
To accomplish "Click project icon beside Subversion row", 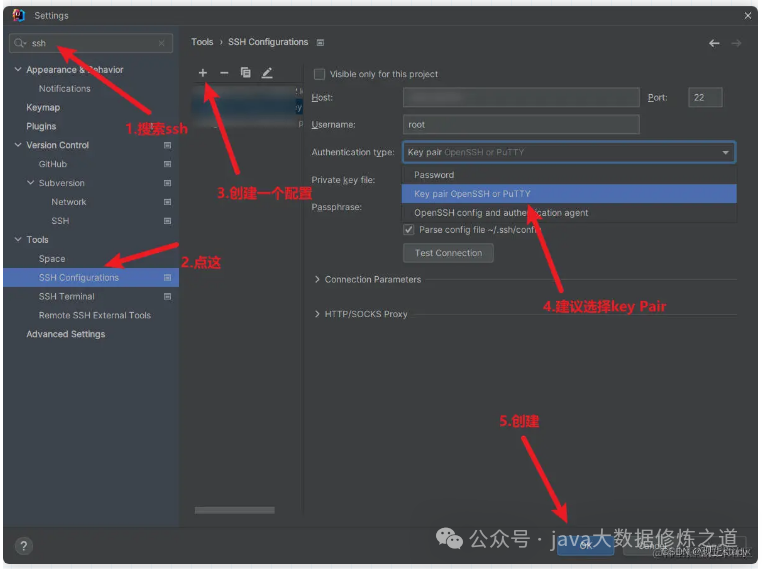I will 167,183.
